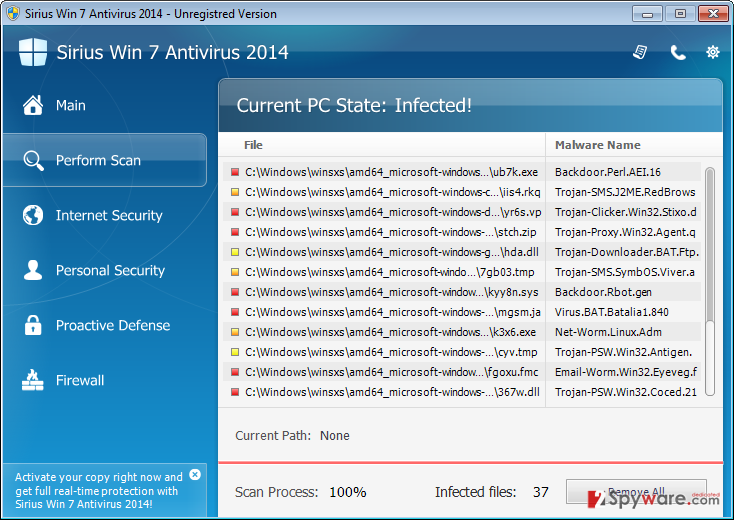
Task: Click the Email-Worm.Win32.Eyeveg.f malware name
Action: (625, 372)
